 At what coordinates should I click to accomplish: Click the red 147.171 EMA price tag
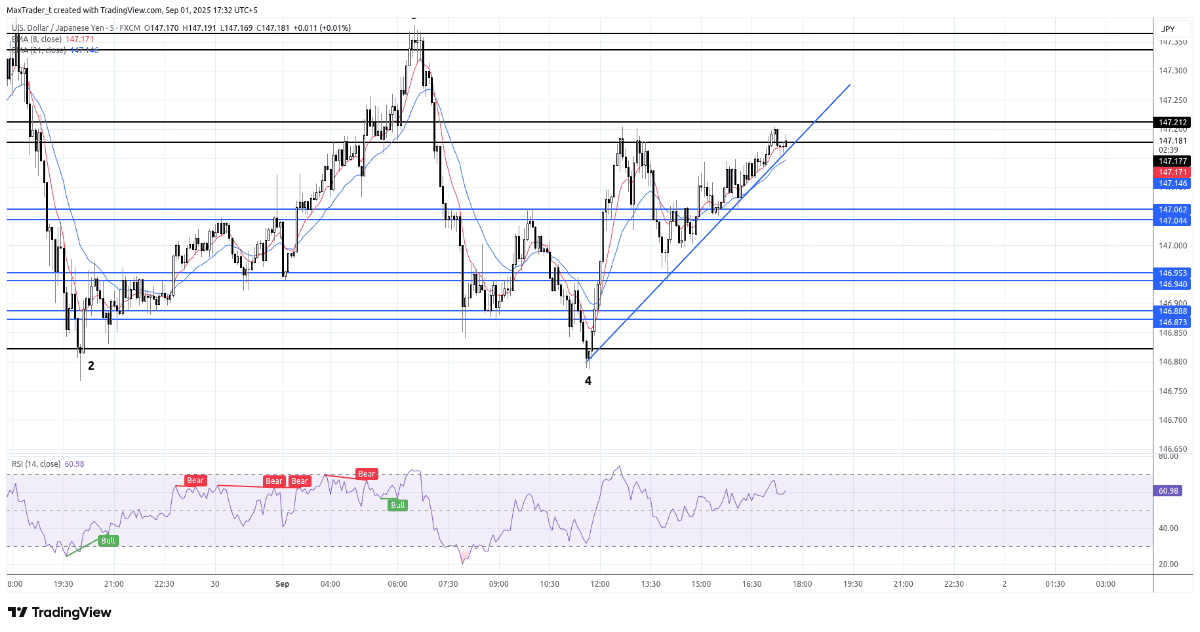point(1173,172)
